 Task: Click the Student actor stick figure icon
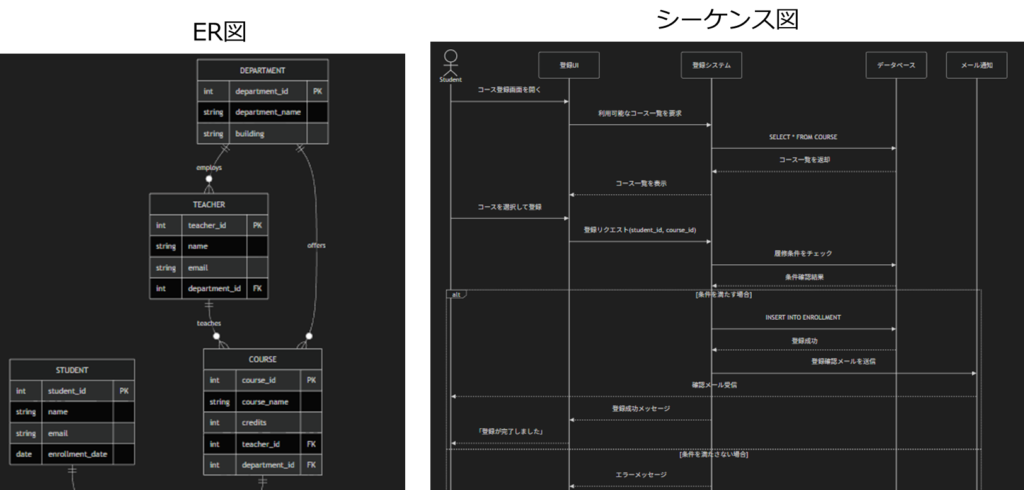click(450, 61)
